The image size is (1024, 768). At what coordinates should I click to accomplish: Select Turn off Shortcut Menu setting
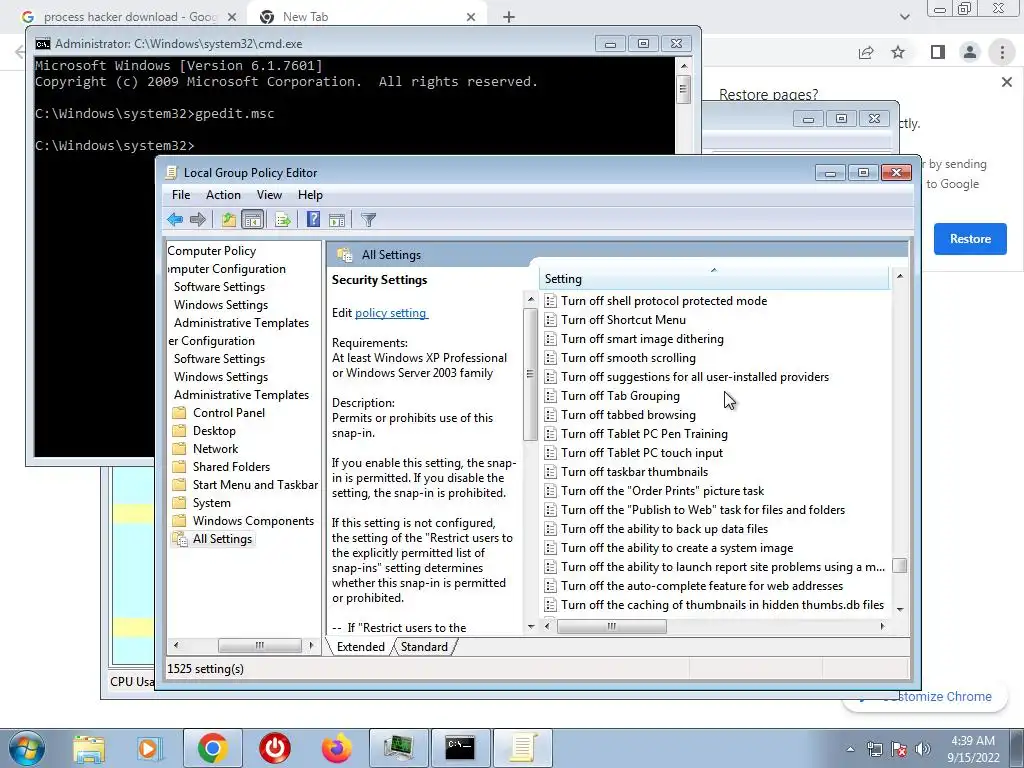pos(623,320)
